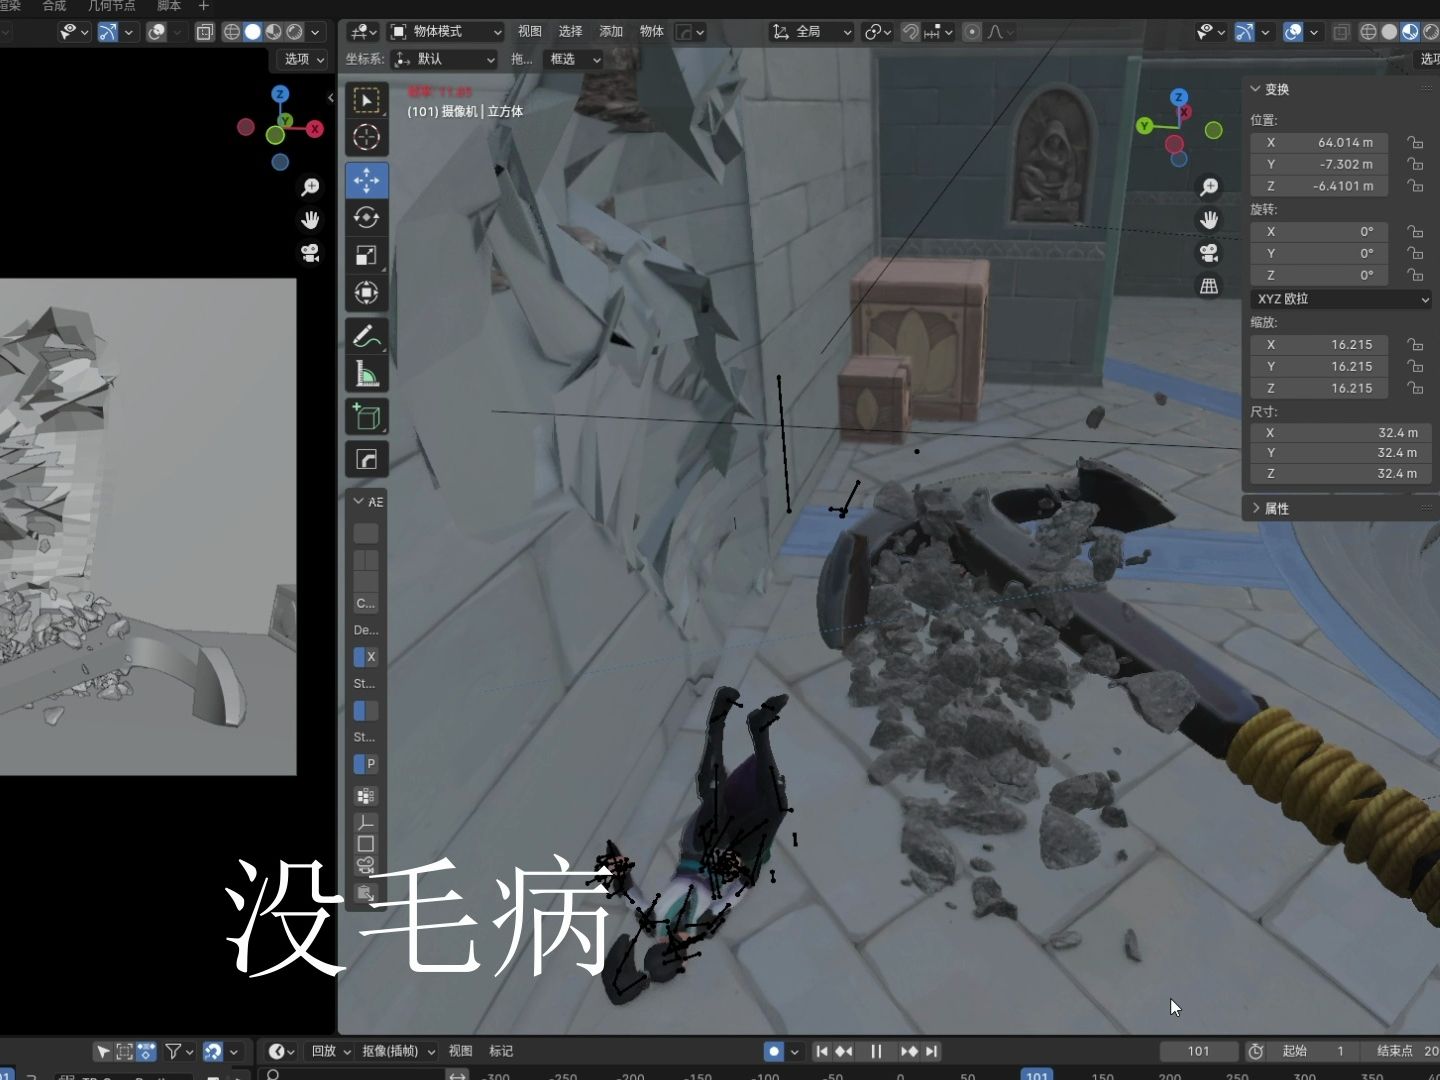Switch to the 脚本 workspace tab

coord(169,6)
